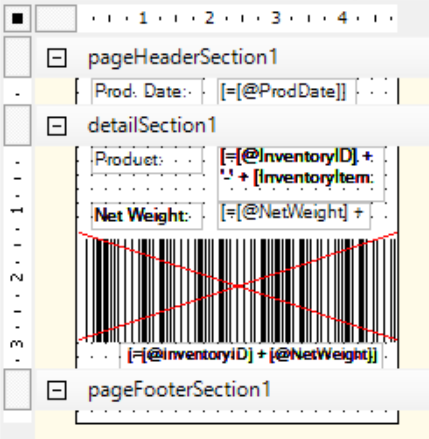
Task: Select the detailSection1 header bar
Action: 232,125
